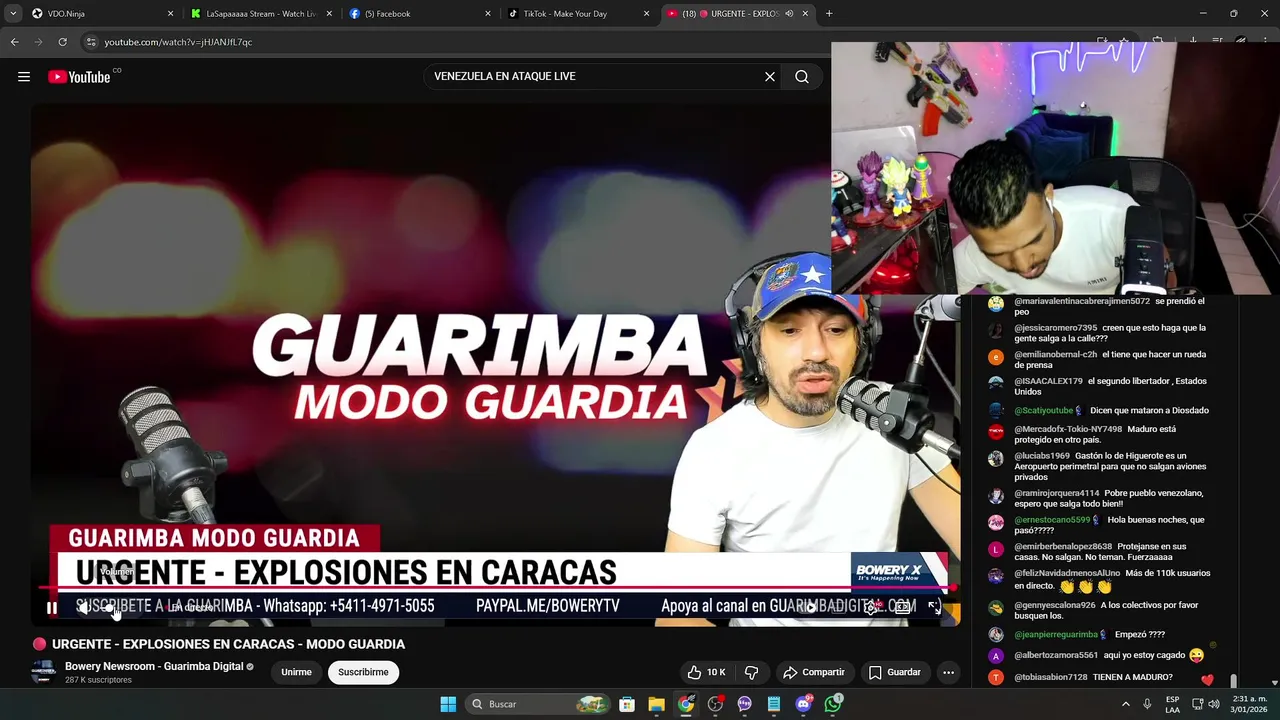Close the VDO.Ninja tab
Image resolution: width=1280 pixels, height=720 pixels.
[170, 14]
